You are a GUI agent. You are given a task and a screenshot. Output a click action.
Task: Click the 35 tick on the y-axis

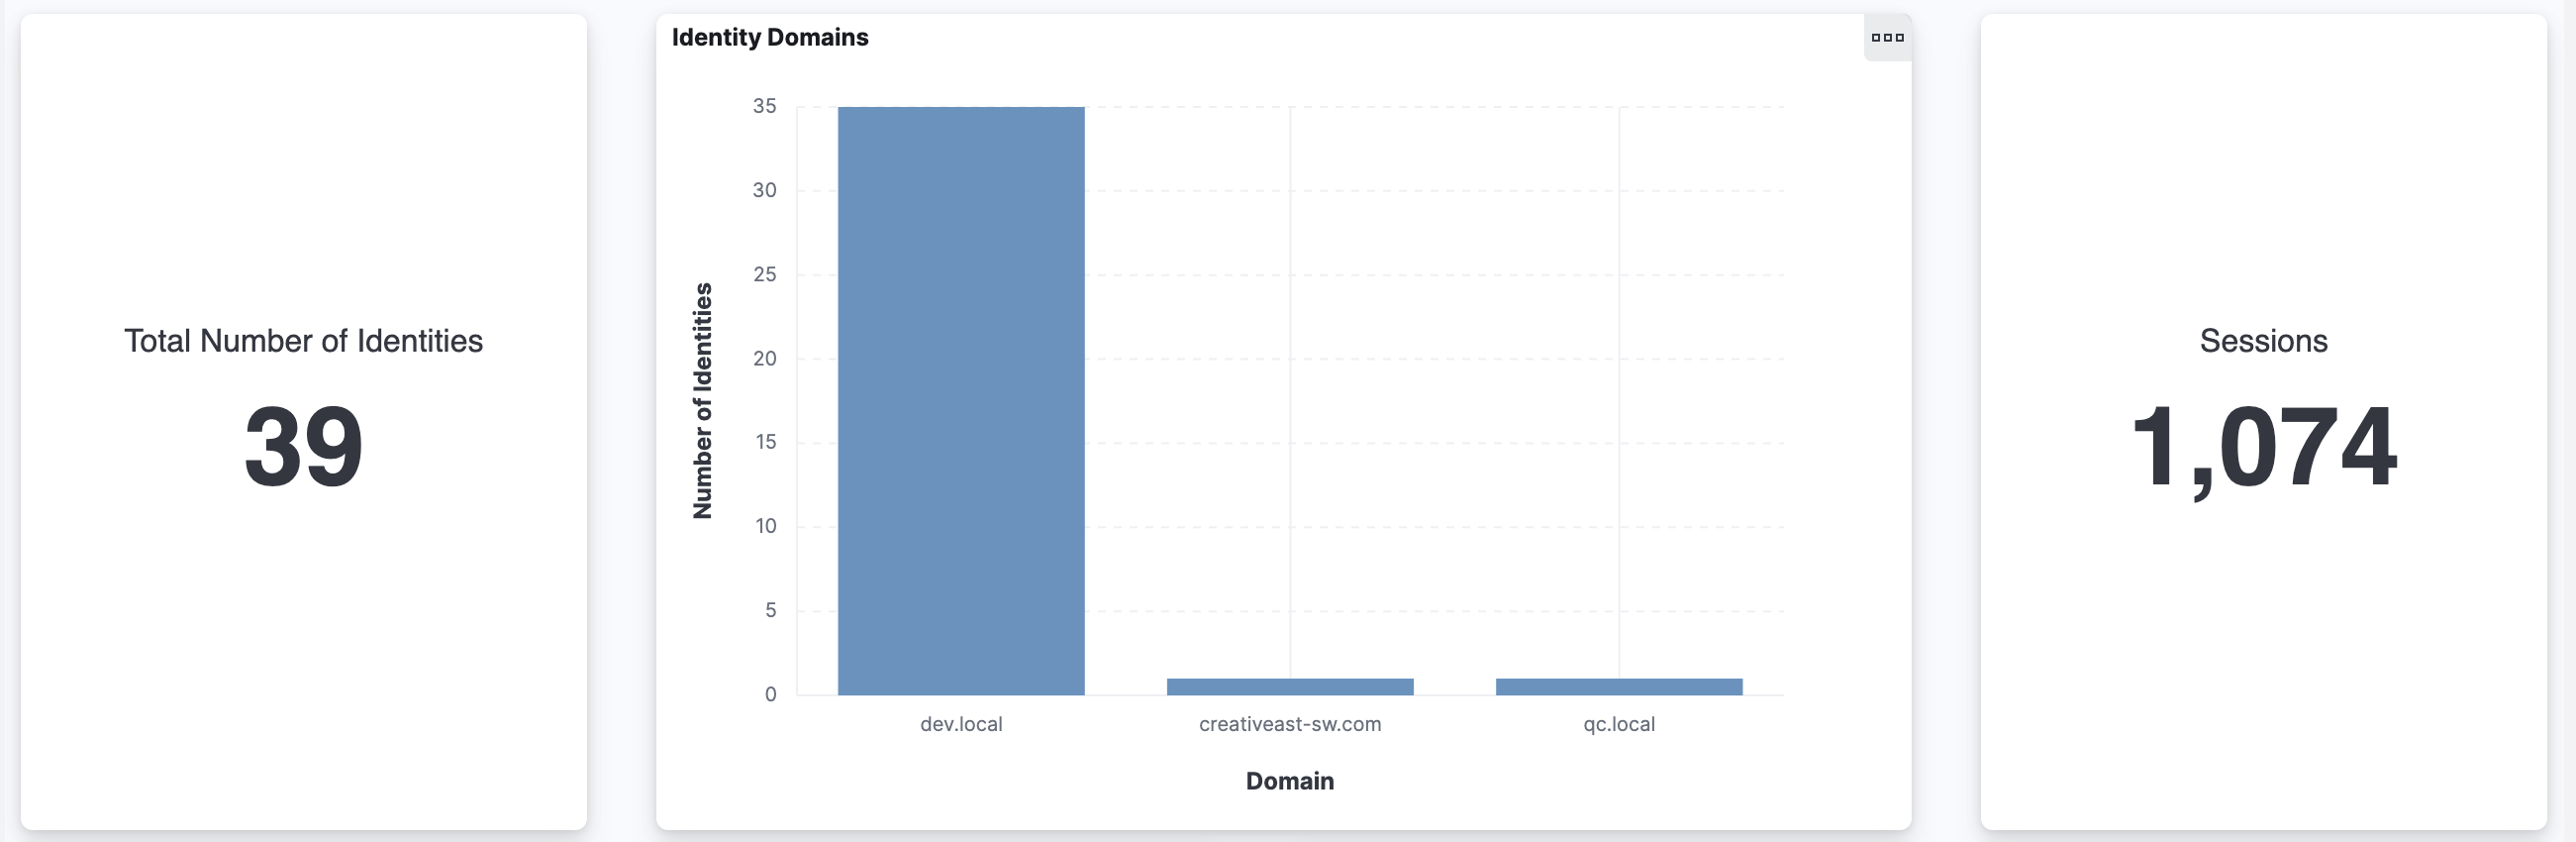[x=764, y=106]
